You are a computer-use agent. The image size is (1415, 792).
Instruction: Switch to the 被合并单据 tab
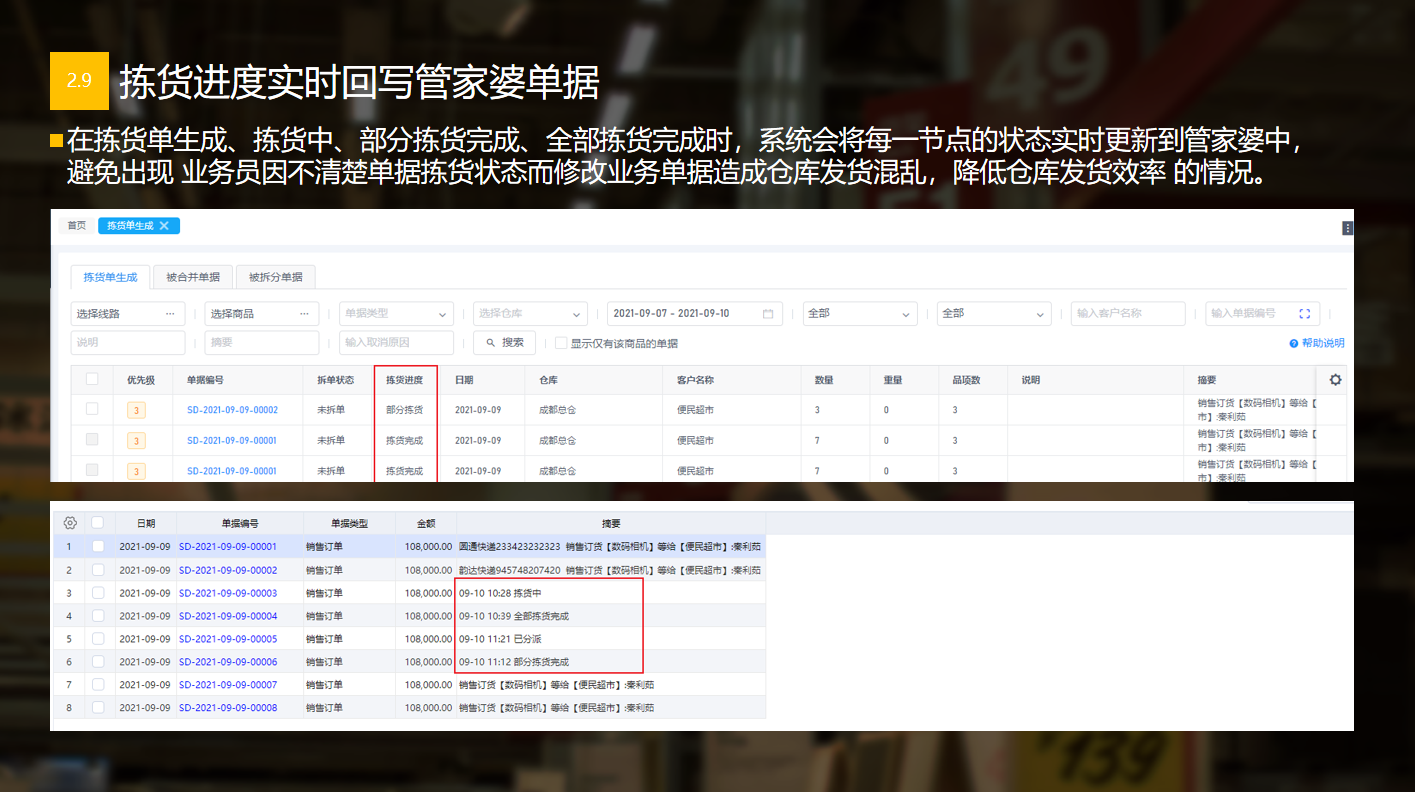(192, 277)
